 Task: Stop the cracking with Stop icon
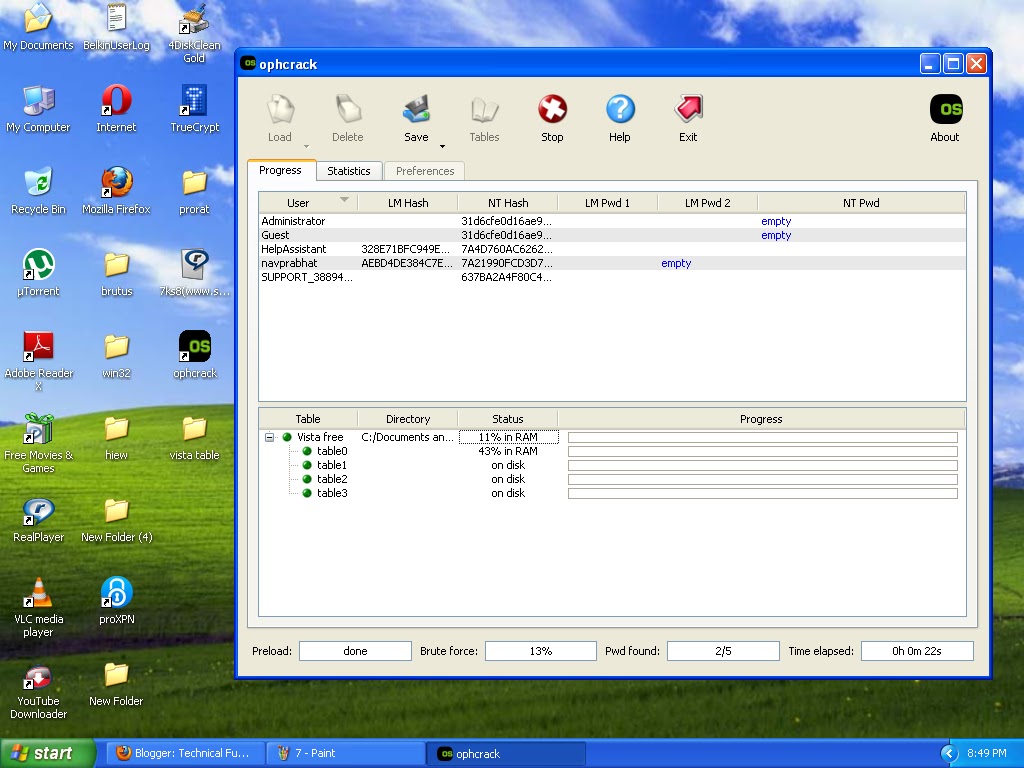point(552,118)
